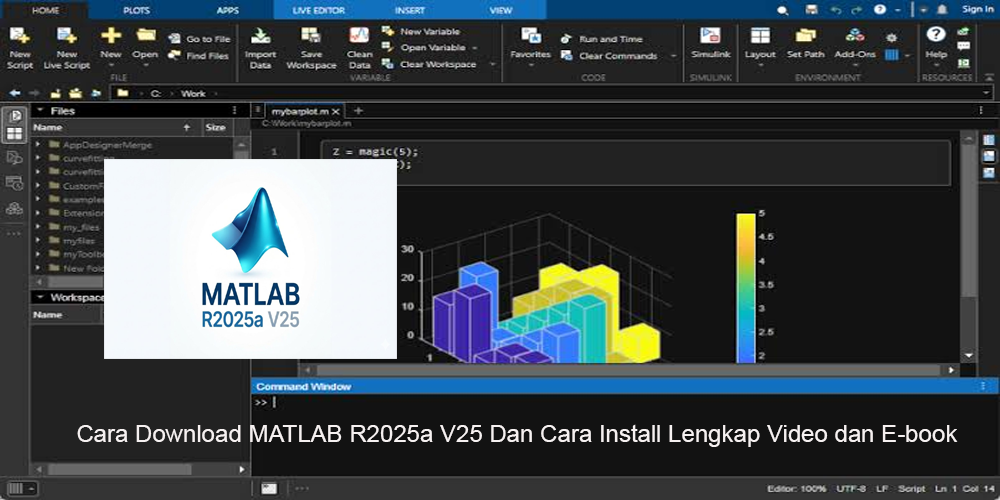This screenshot has width=1000, height=500.
Task: Click the search magnifier icon
Action: [783, 10]
